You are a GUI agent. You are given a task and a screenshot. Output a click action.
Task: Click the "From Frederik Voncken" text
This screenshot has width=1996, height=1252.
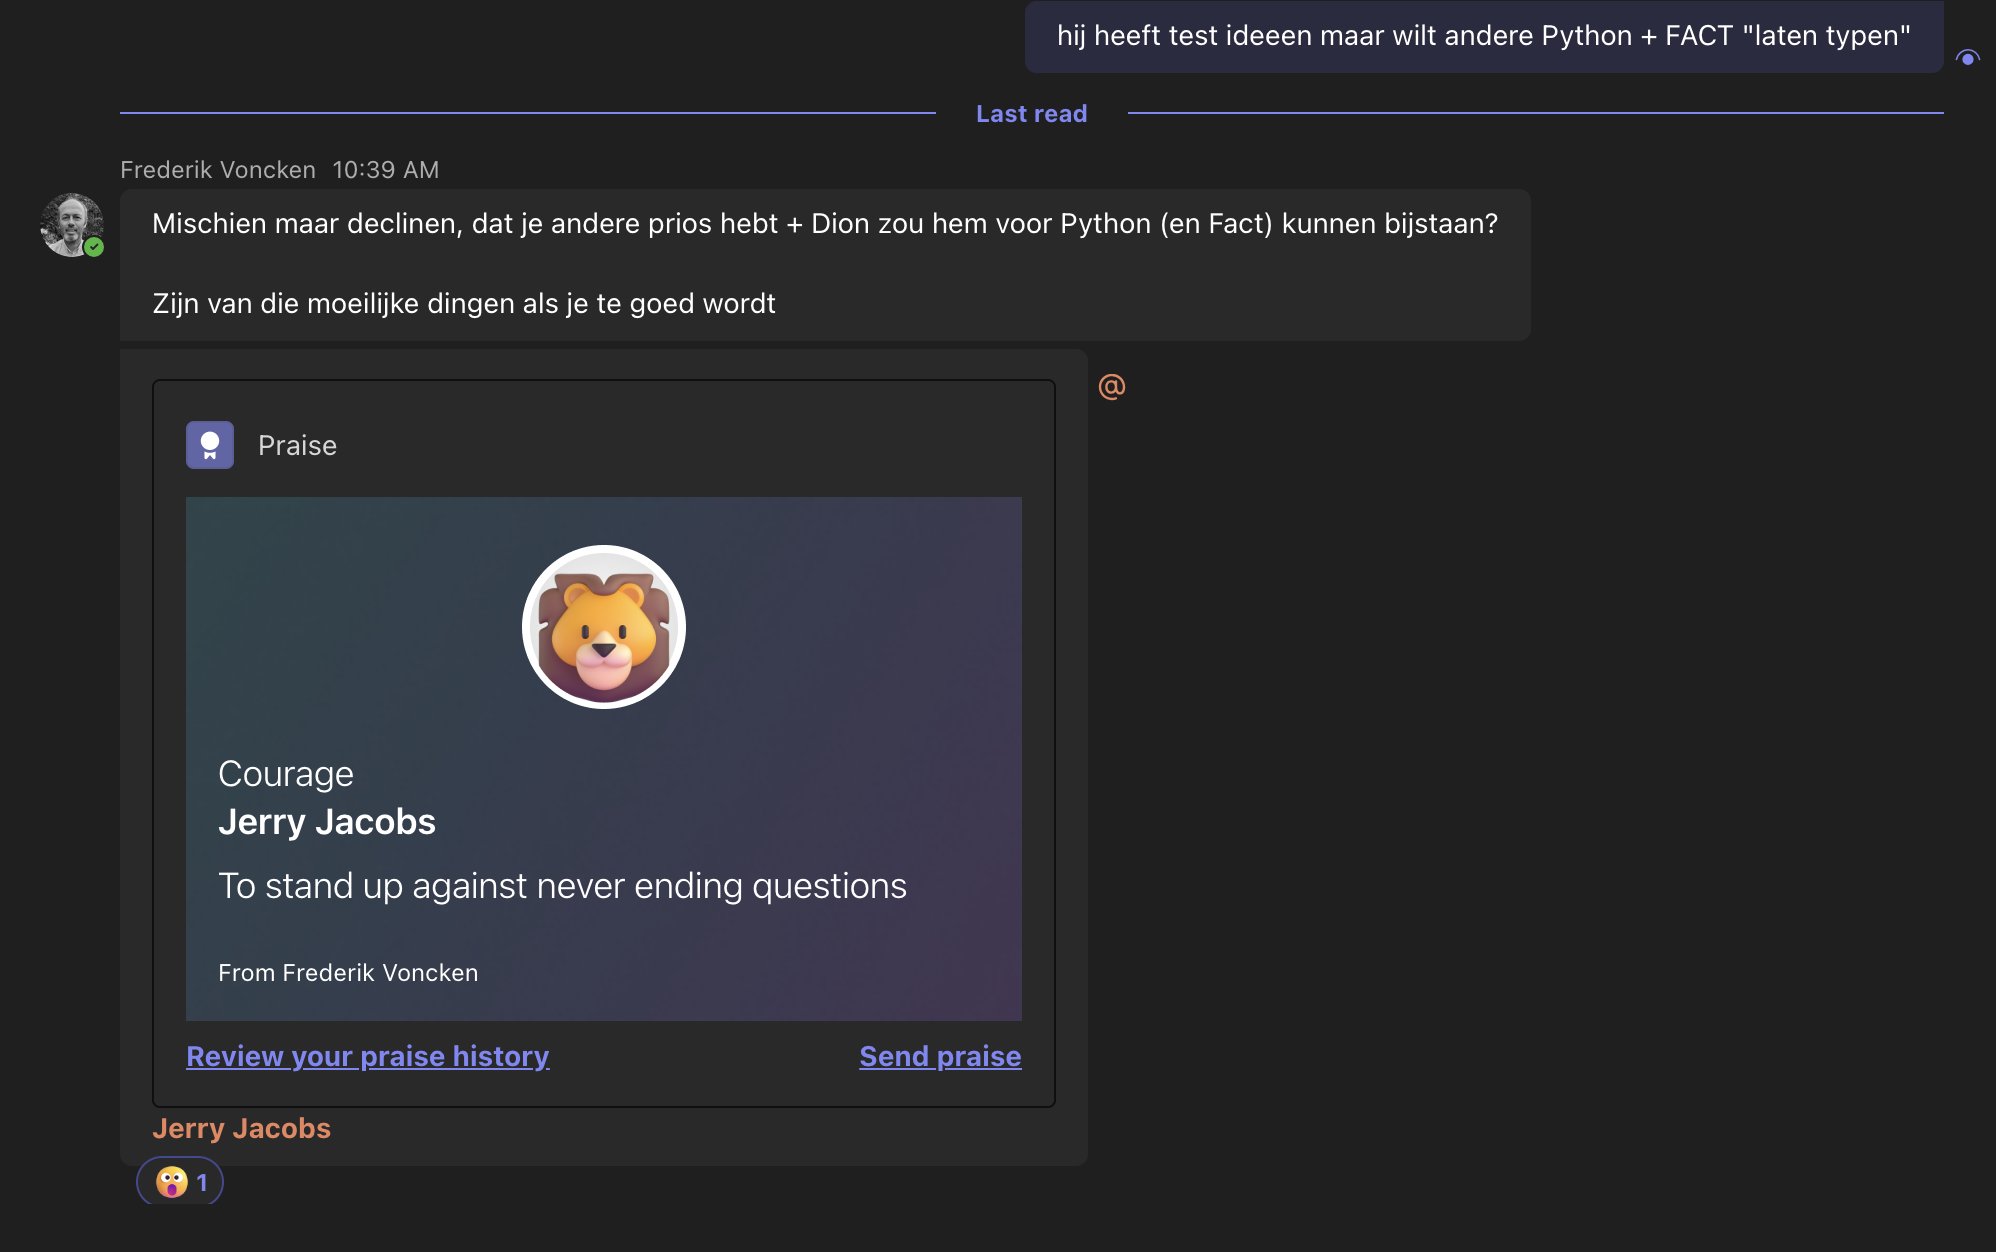[348, 973]
